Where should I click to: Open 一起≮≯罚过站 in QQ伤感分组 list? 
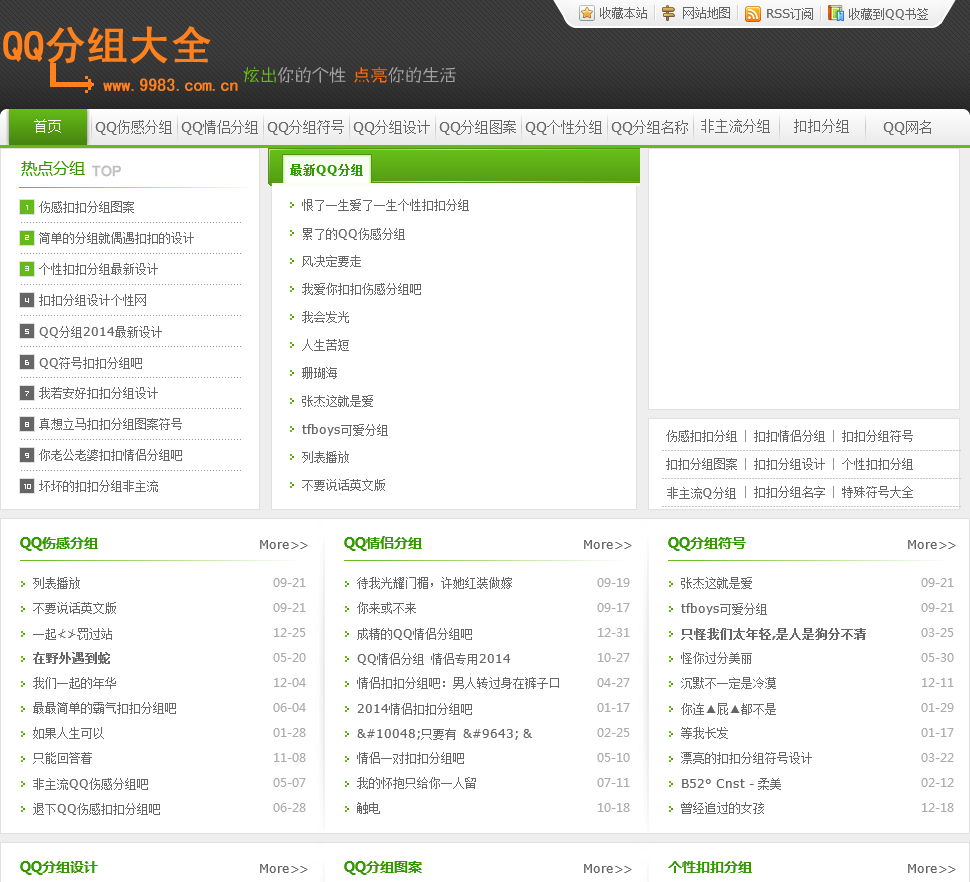coord(72,634)
